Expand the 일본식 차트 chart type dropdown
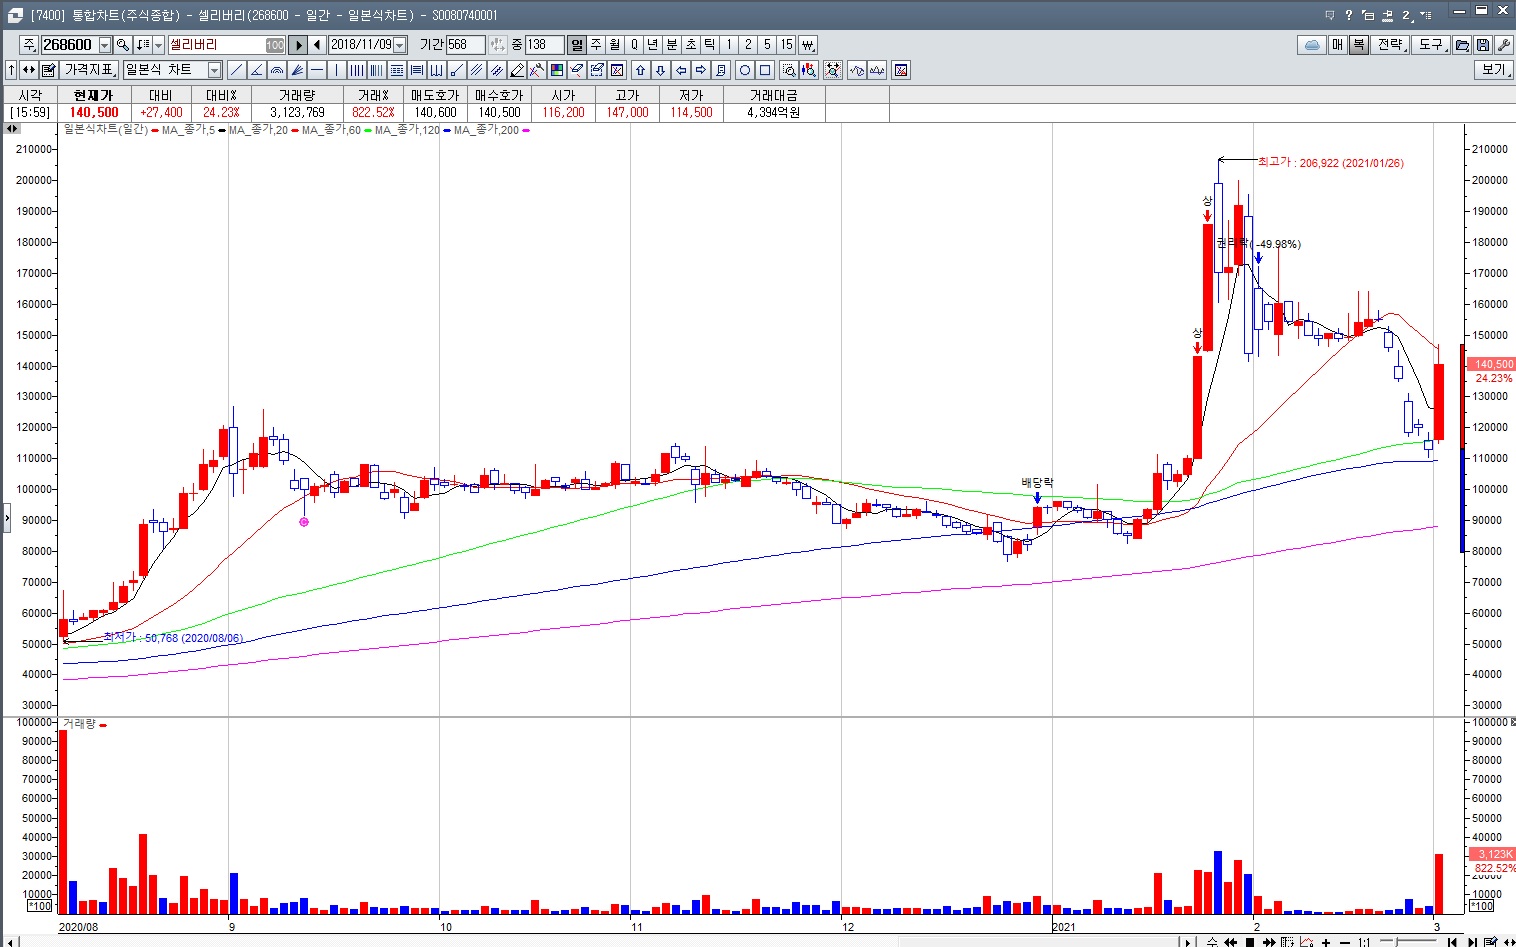 214,70
